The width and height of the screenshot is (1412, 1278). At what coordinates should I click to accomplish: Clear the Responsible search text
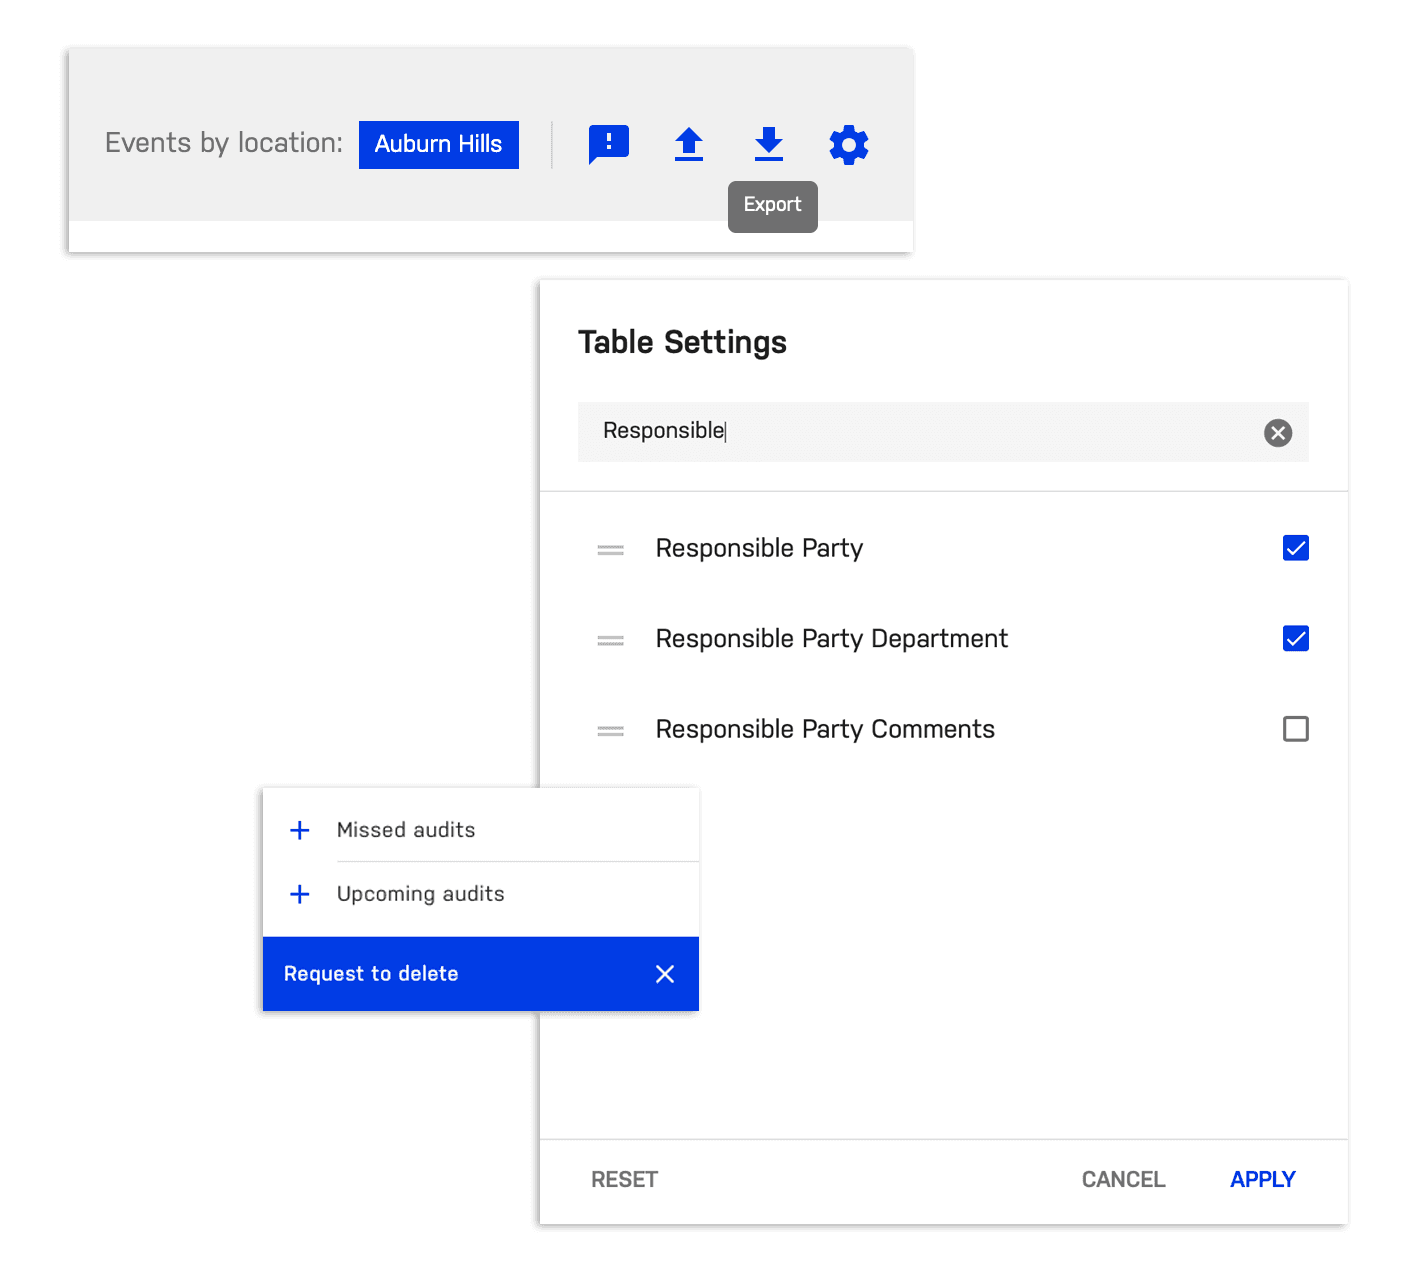point(1277,432)
